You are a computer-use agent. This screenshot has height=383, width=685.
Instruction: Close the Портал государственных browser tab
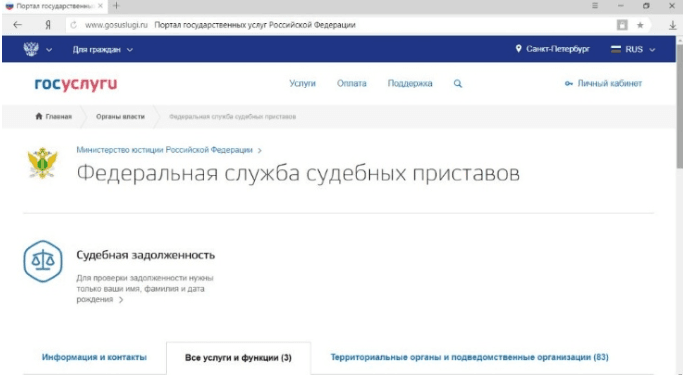tap(100, 6)
